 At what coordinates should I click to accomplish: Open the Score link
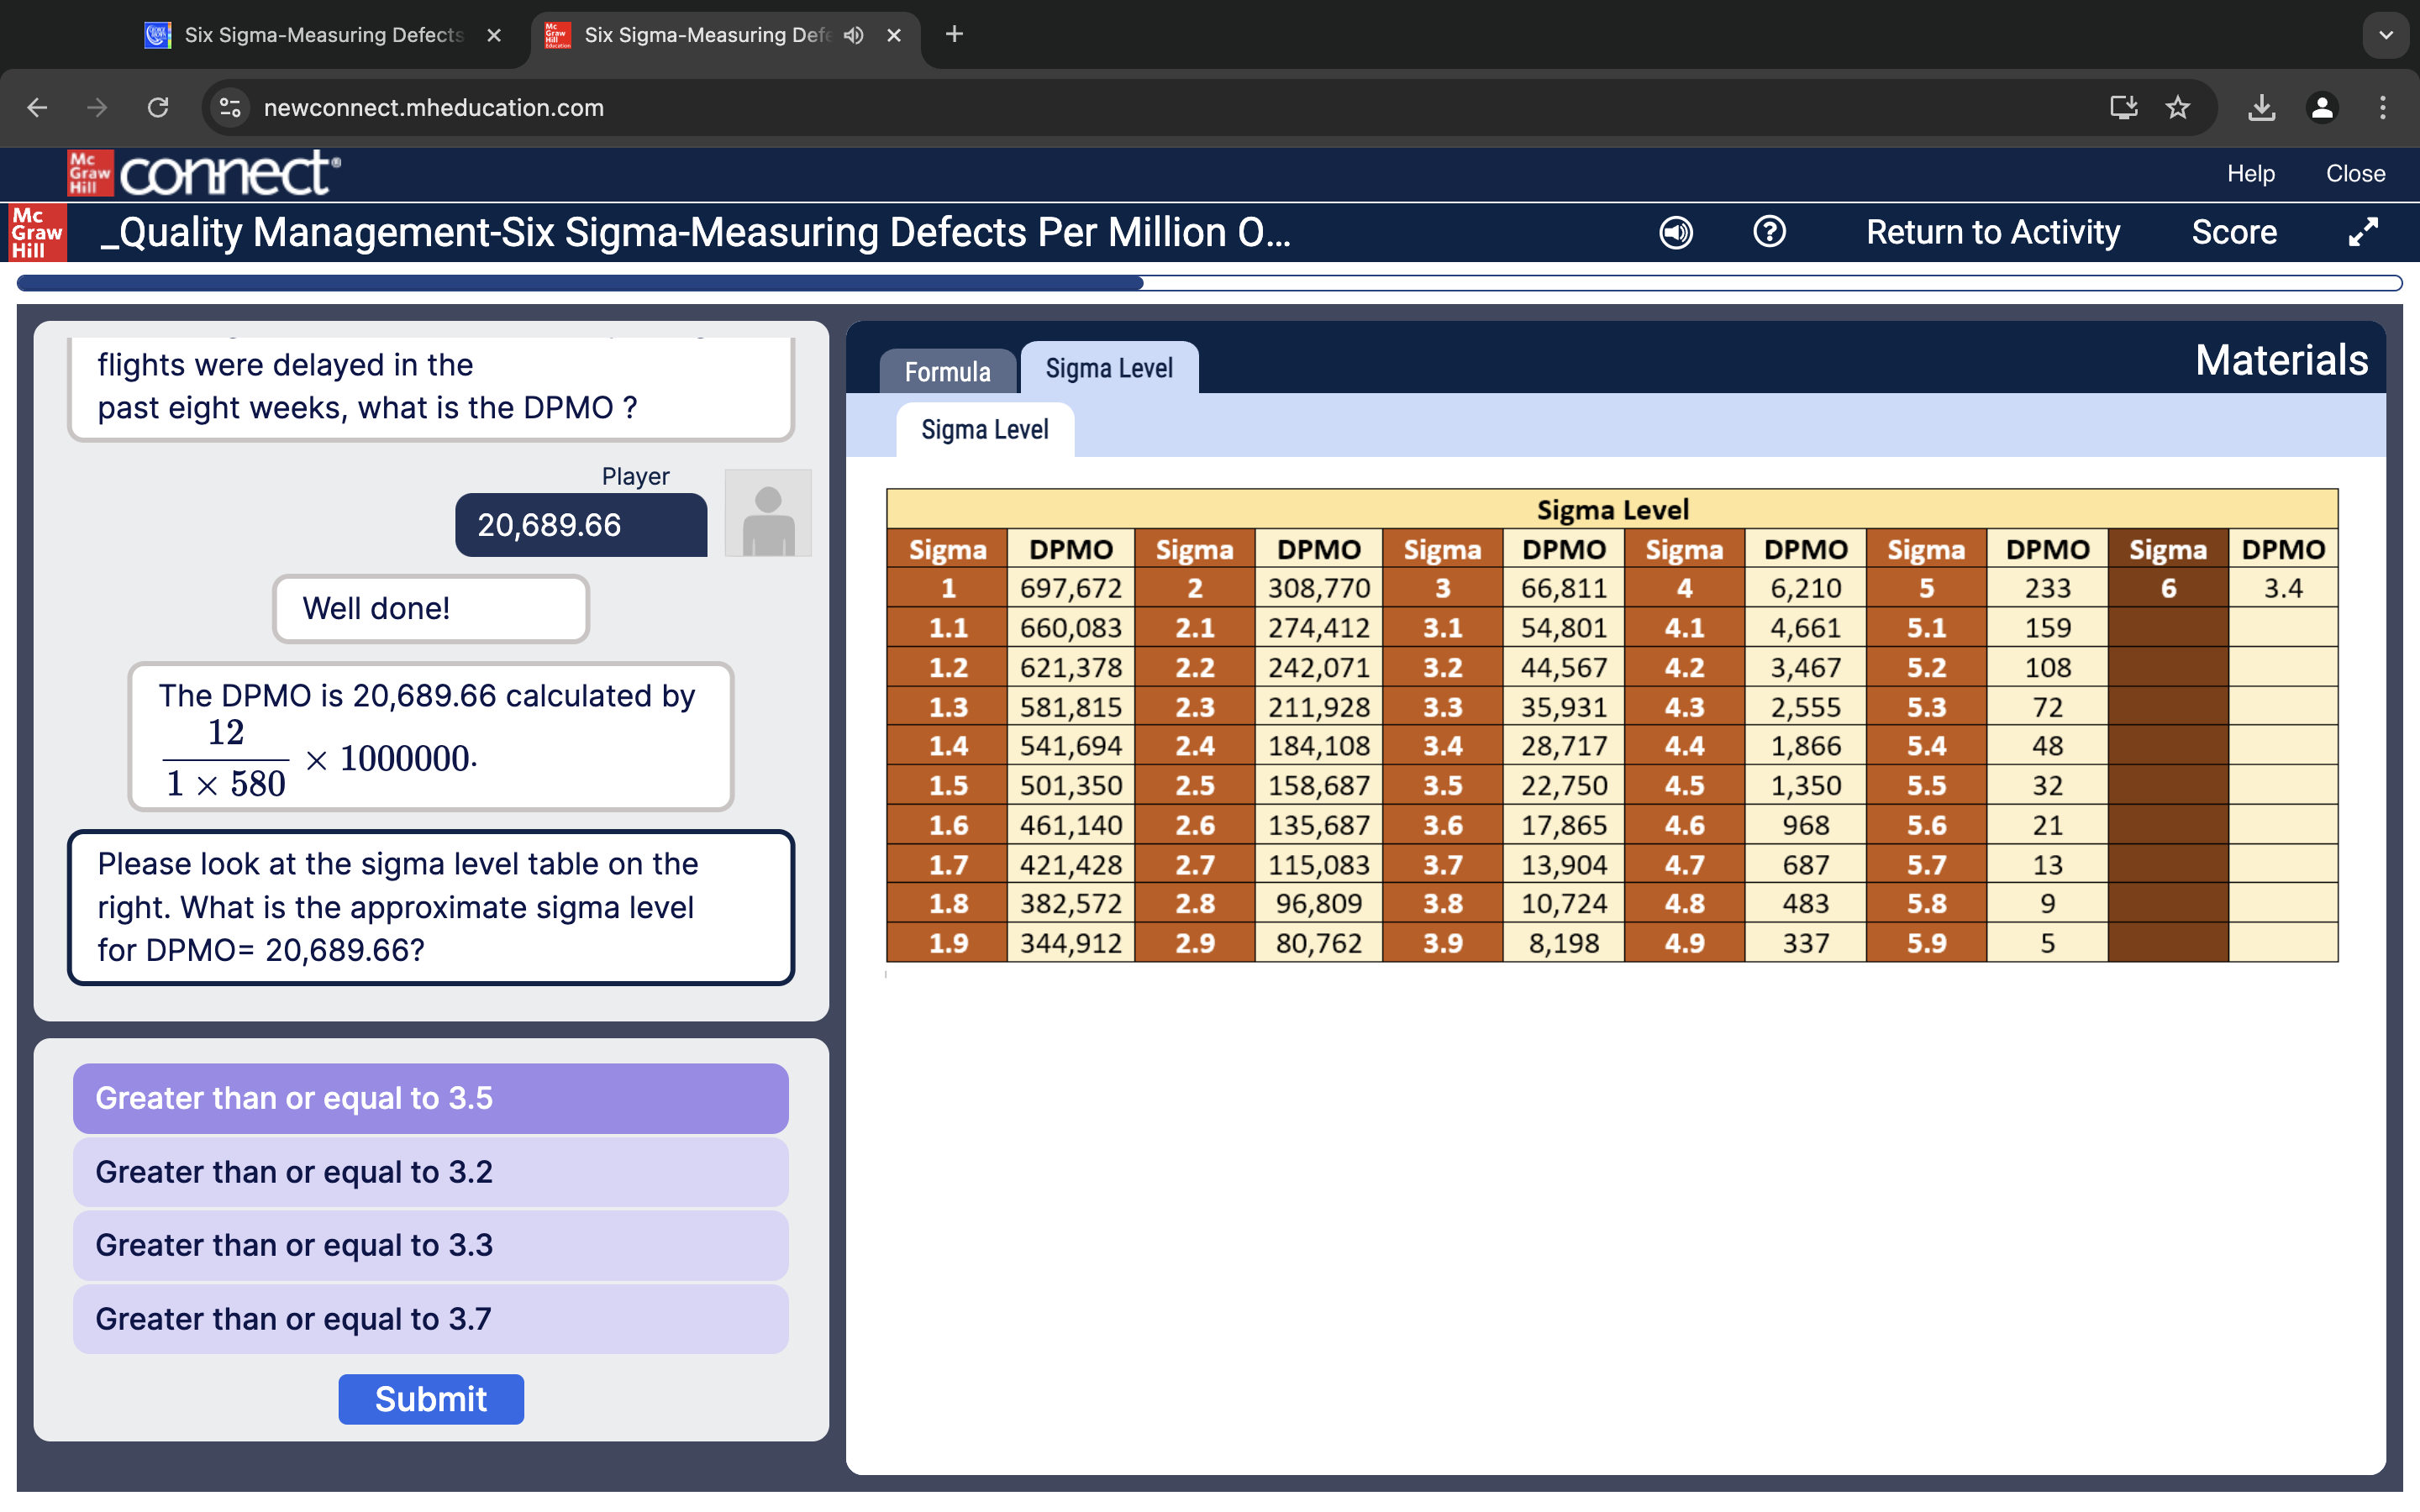[x=2233, y=232]
